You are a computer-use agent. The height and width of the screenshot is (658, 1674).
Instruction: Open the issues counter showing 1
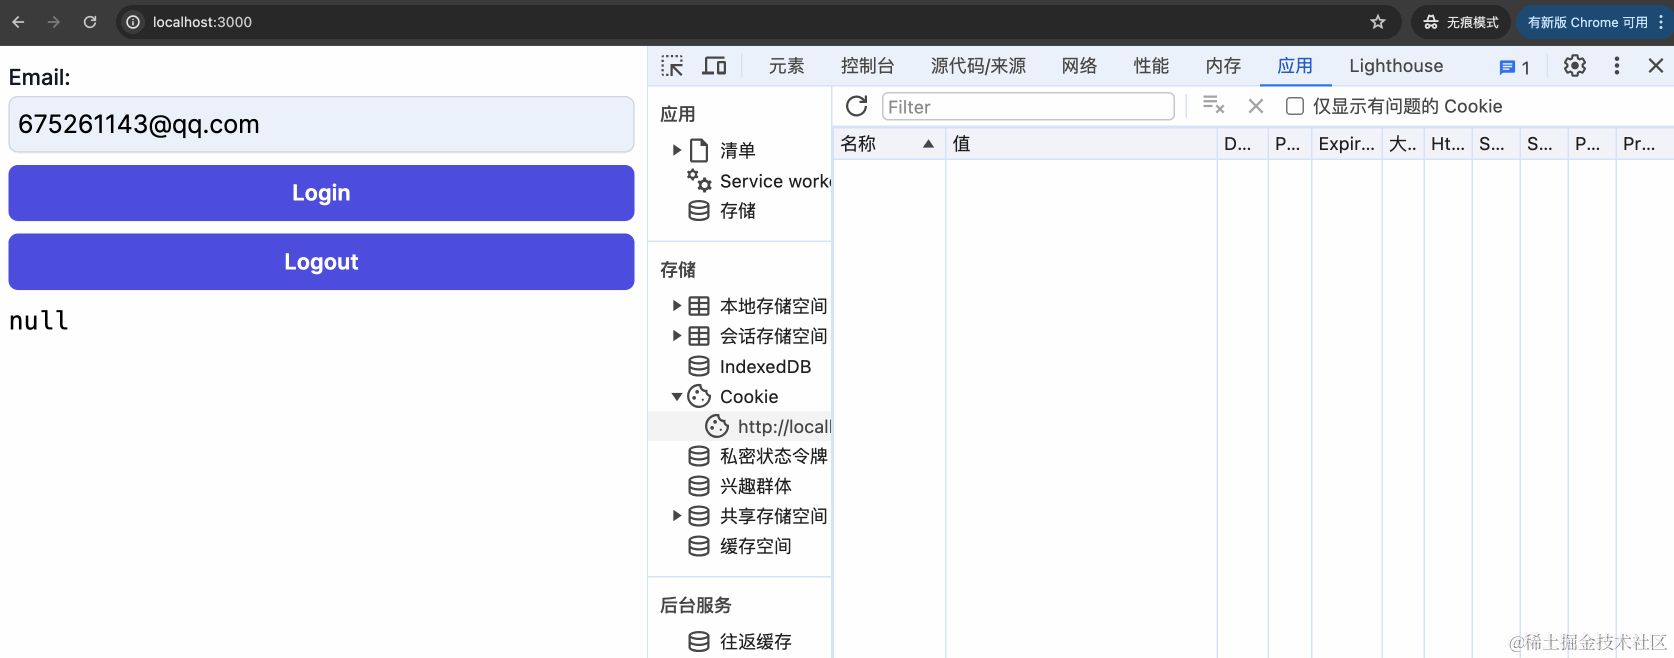coord(1514,67)
